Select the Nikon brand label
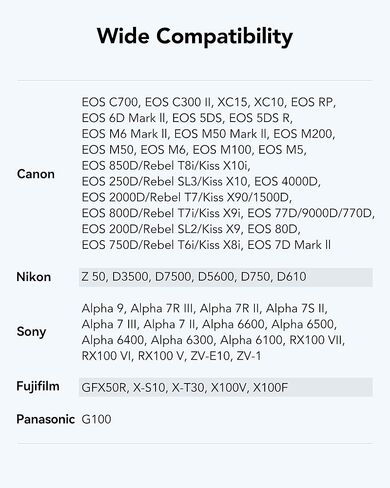 point(34,277)
